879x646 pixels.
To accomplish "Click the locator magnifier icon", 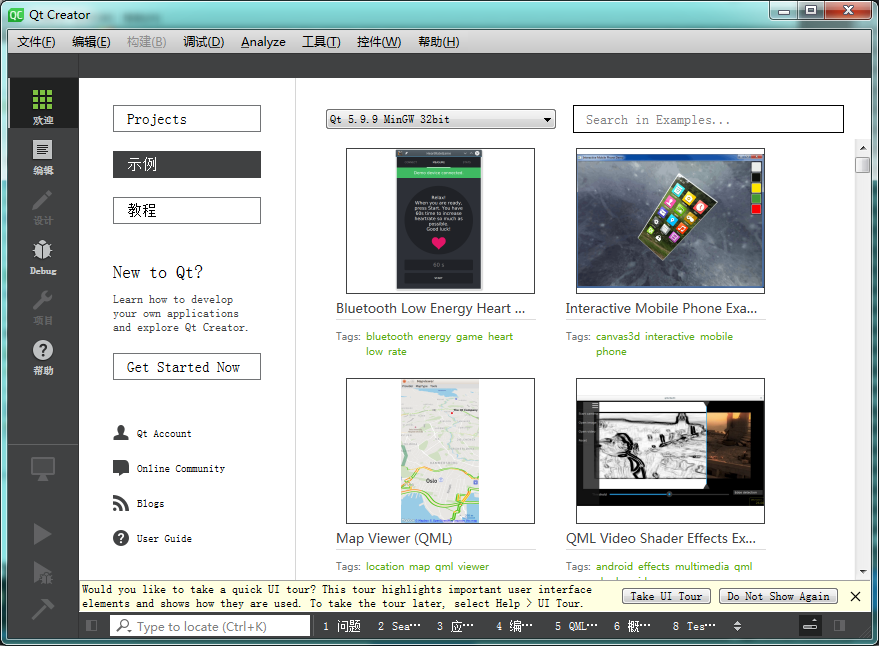I will tap(124, 626).
